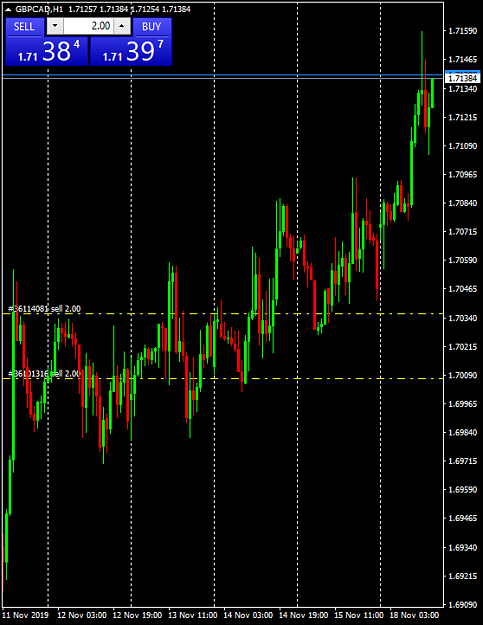Collapse the one-click trading panel triangle
Screen dimensions: 483x625
click(8, 9)
